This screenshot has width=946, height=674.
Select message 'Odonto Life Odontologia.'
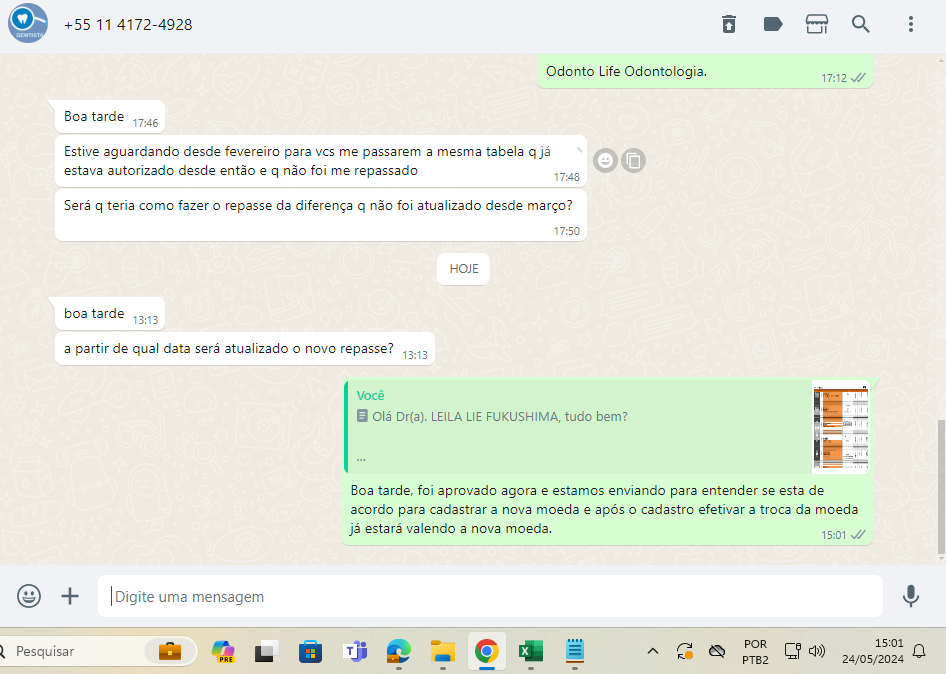704,72
